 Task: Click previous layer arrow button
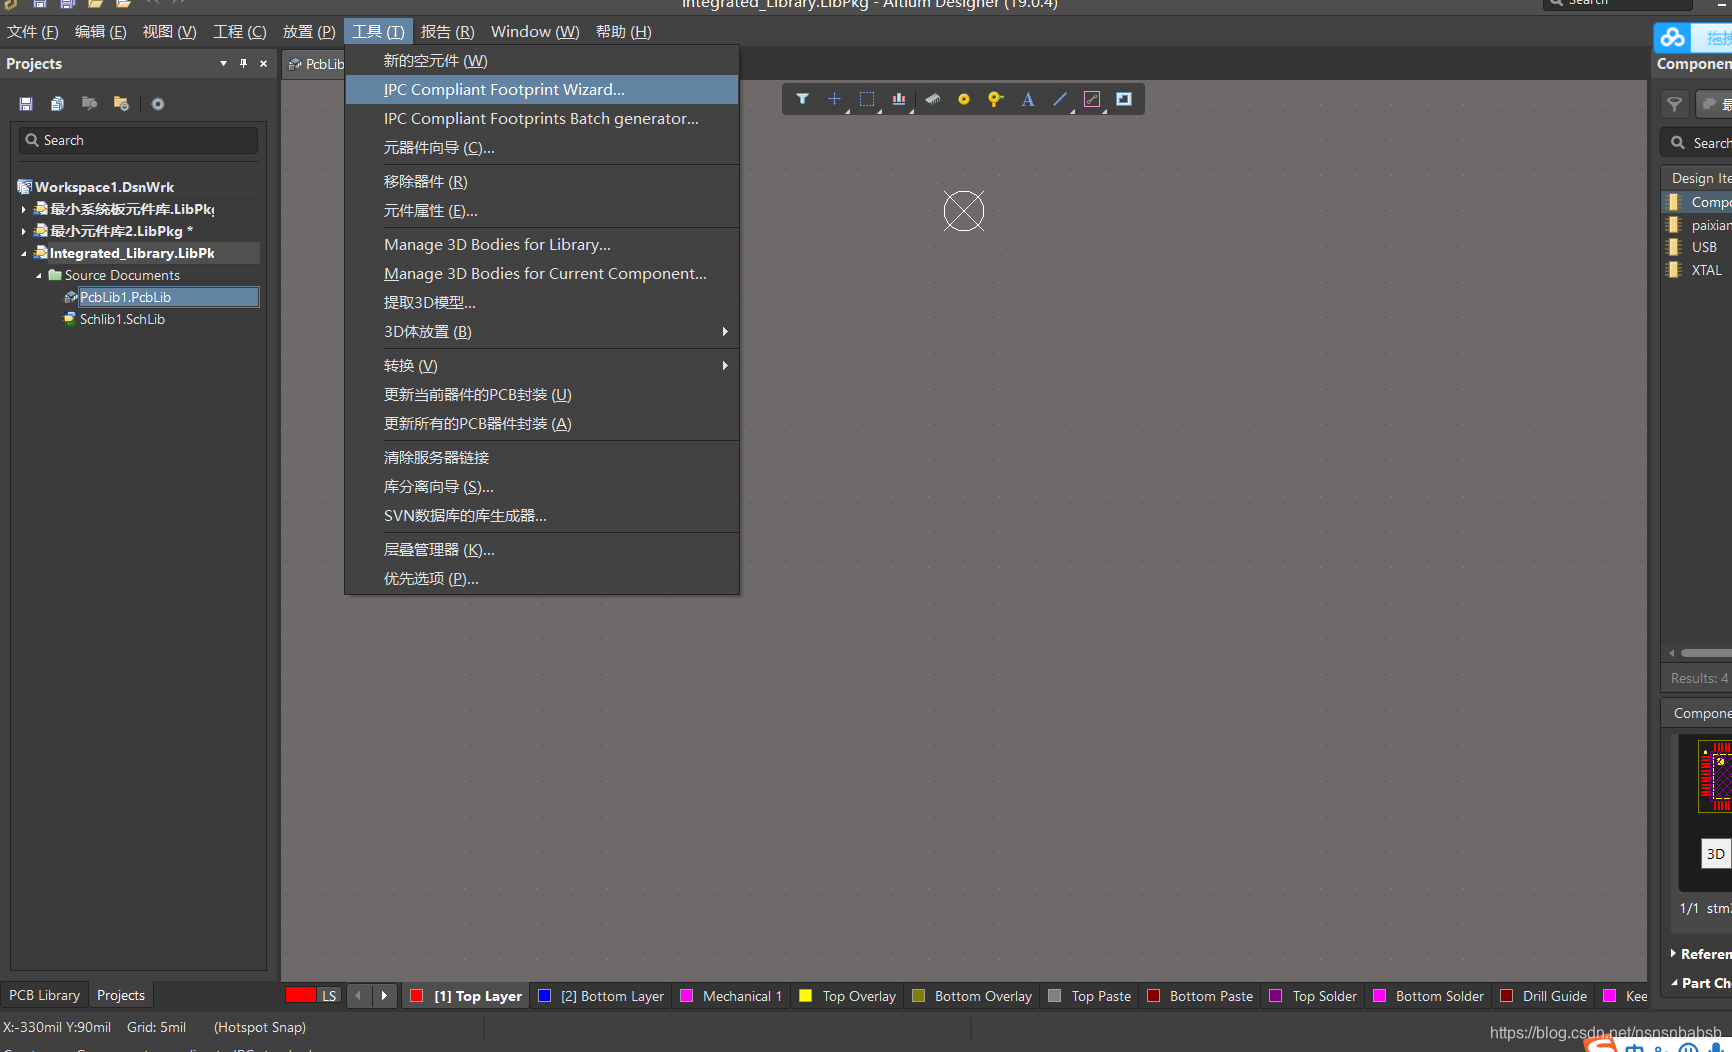[359, 996]
